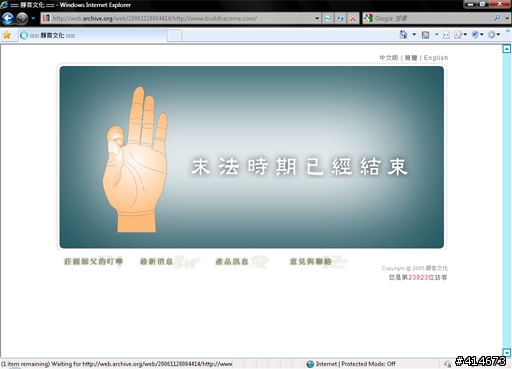512x369 pixels.
Task: Switch site language to 簡體
Action: [411, 58]
